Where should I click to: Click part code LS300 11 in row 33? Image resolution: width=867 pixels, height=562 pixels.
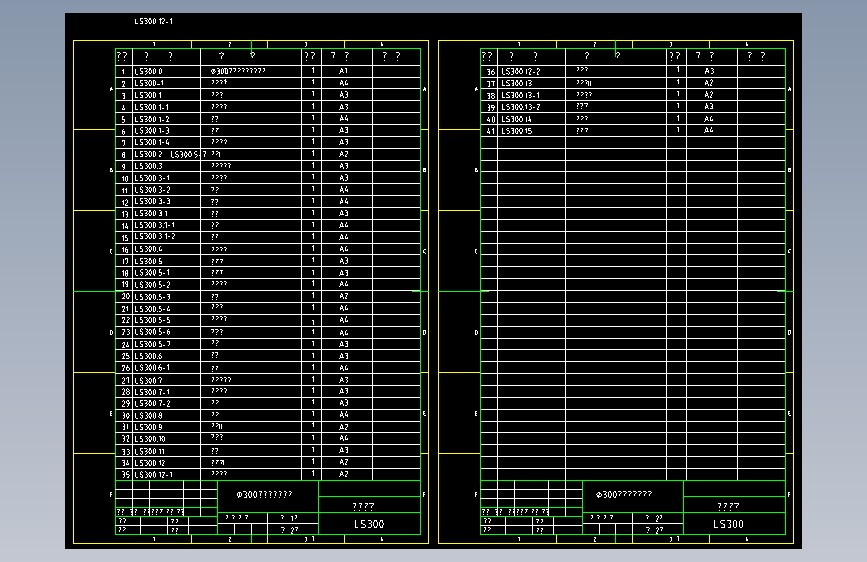[x=150, y=451]
